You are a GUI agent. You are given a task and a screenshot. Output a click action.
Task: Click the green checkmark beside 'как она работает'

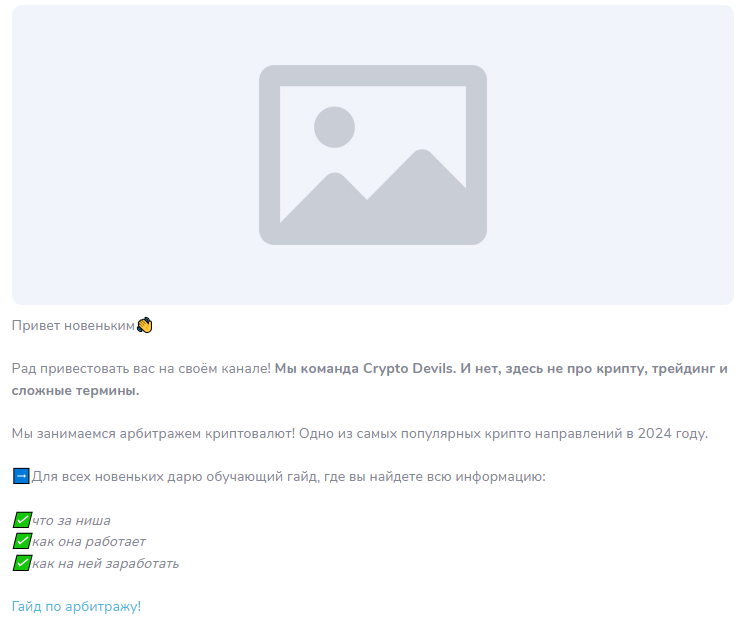click(x=22, y=541)
